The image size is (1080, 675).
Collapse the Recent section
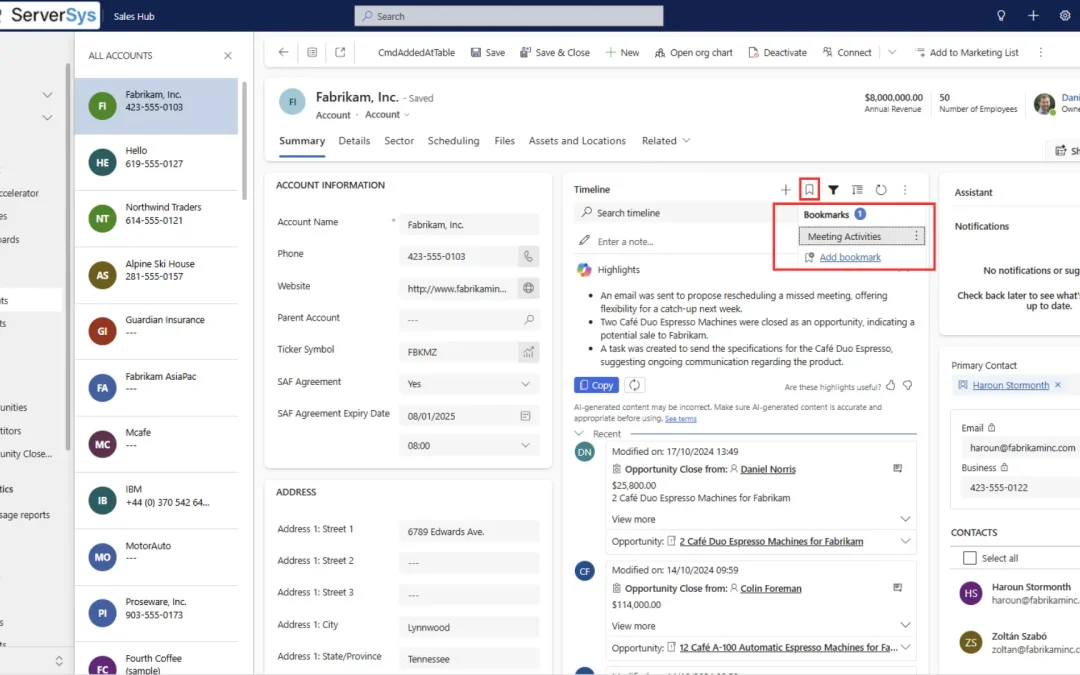tap(579, 434)
